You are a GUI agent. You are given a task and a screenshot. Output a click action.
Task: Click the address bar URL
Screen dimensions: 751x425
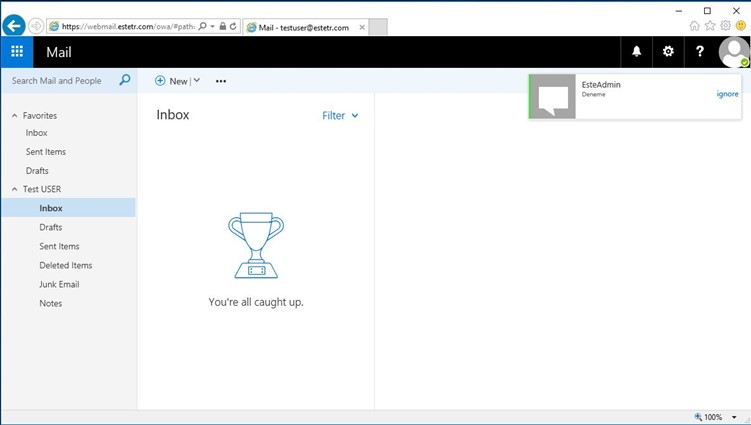pyautogui.click(x=128, y=26)
